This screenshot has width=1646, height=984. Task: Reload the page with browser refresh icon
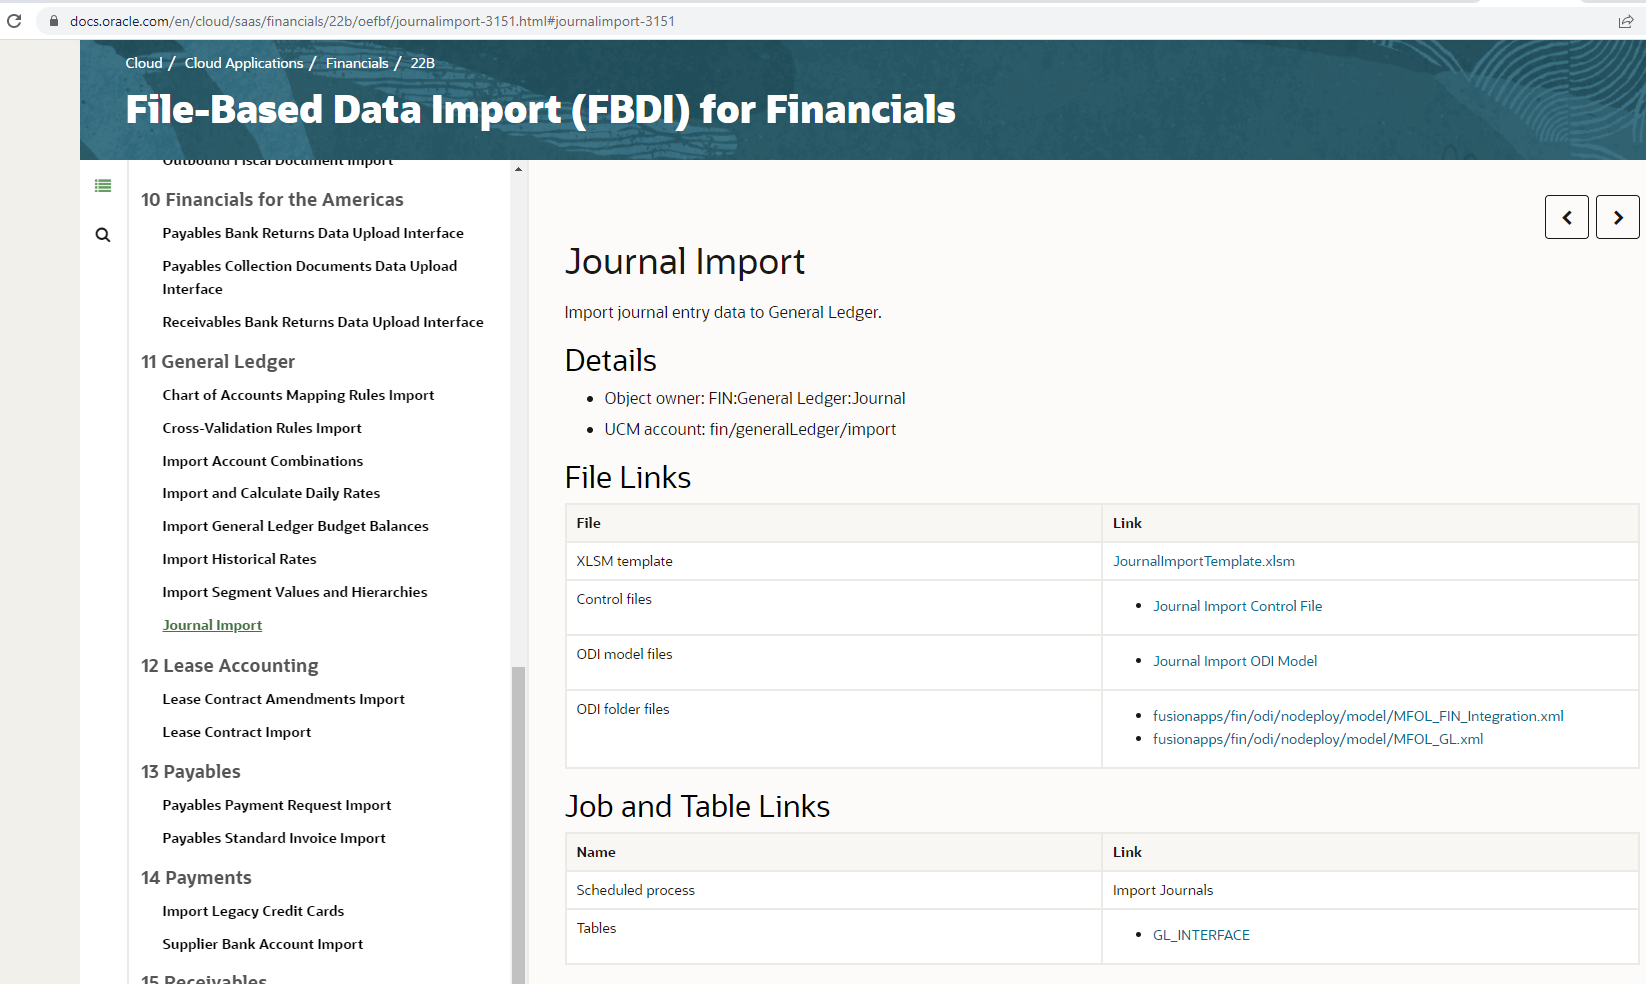pos(14,21)
